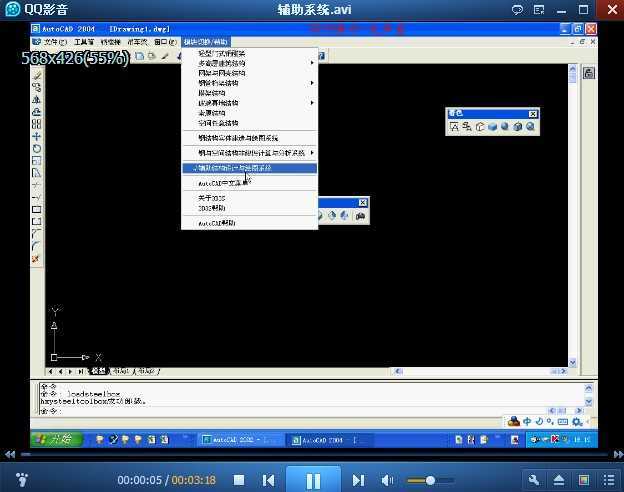The width and height of the screenshot is (624, 492).
Task: Switch to the 模型 layout tab
Action: 98,371
